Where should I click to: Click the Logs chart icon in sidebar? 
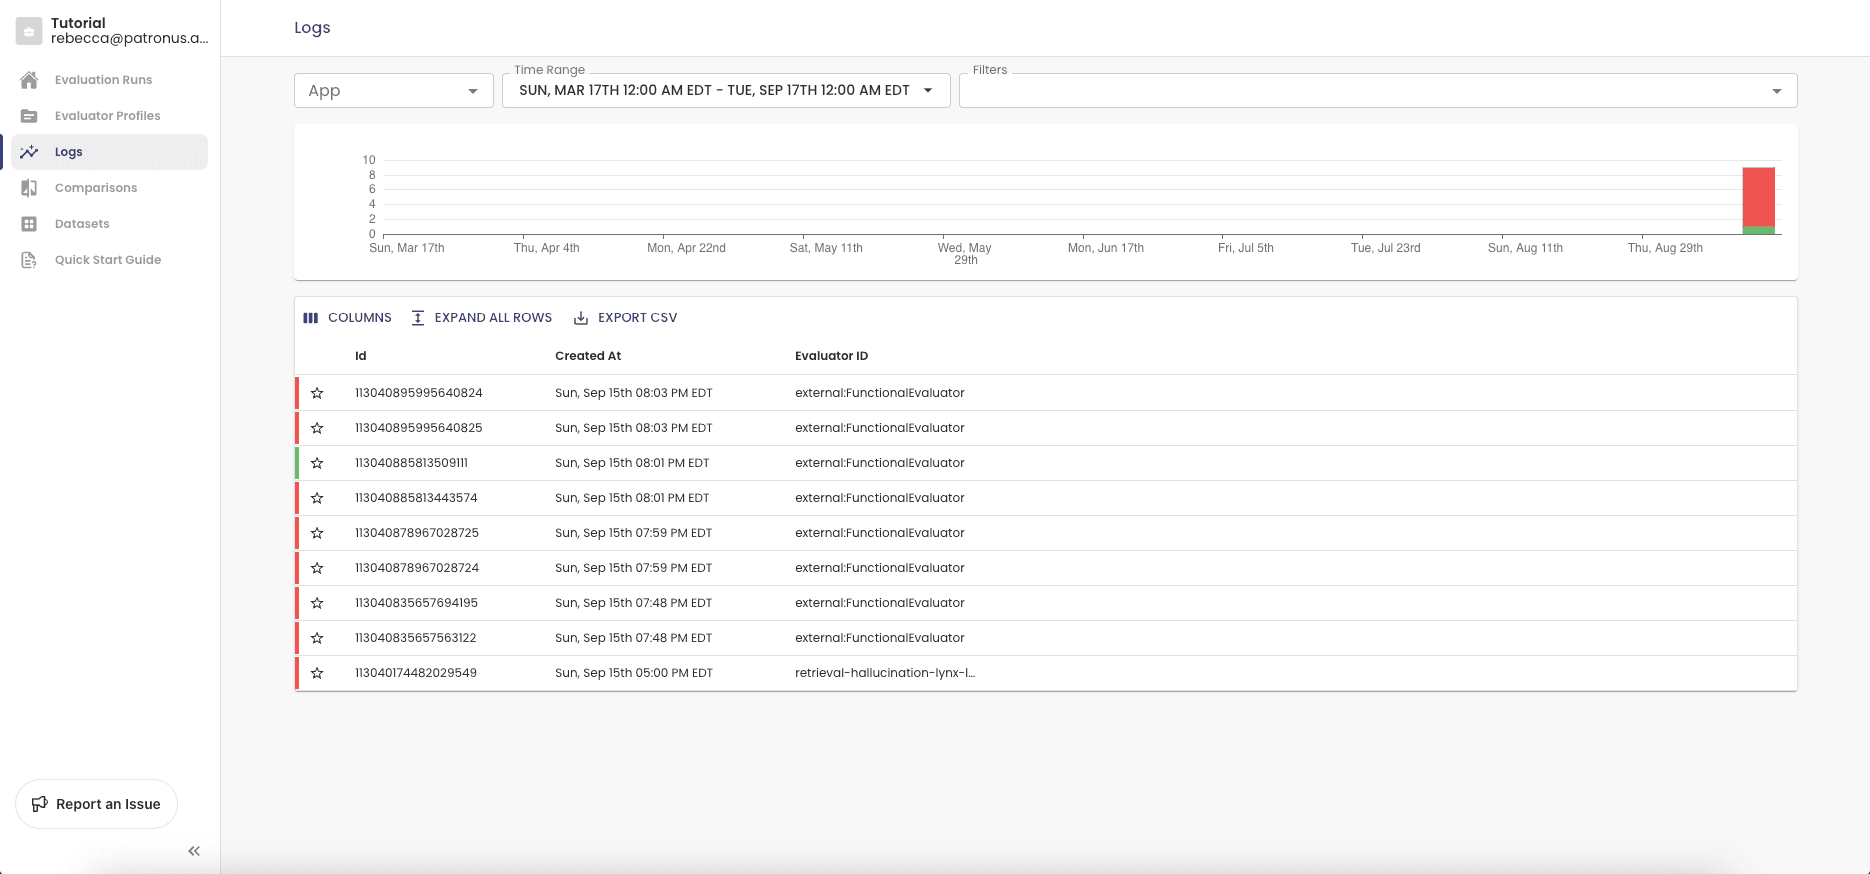click(29, 152)
